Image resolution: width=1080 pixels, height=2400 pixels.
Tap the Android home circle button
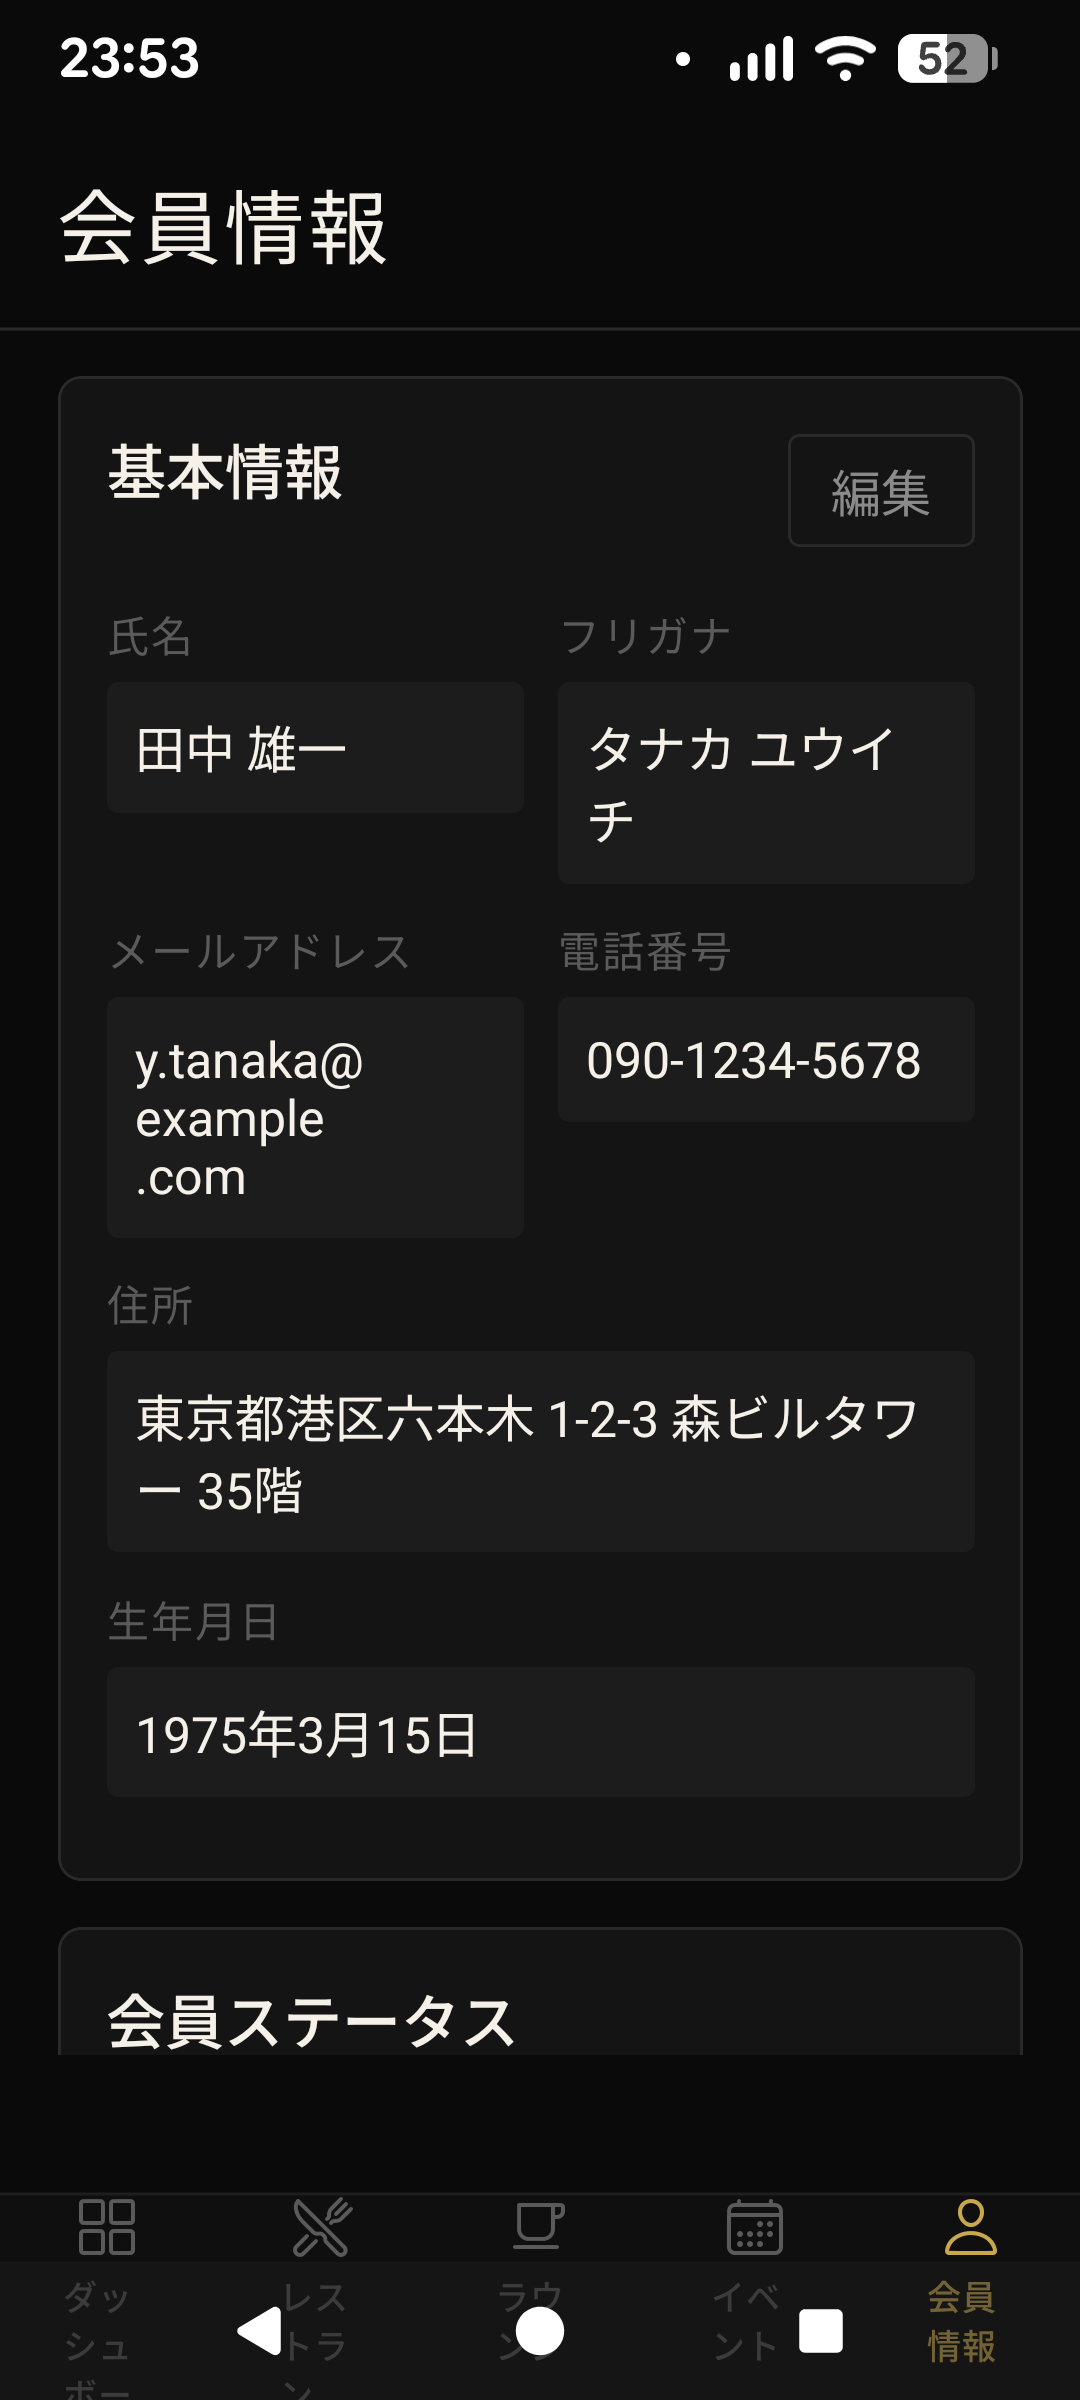(x=540, y=2332)
